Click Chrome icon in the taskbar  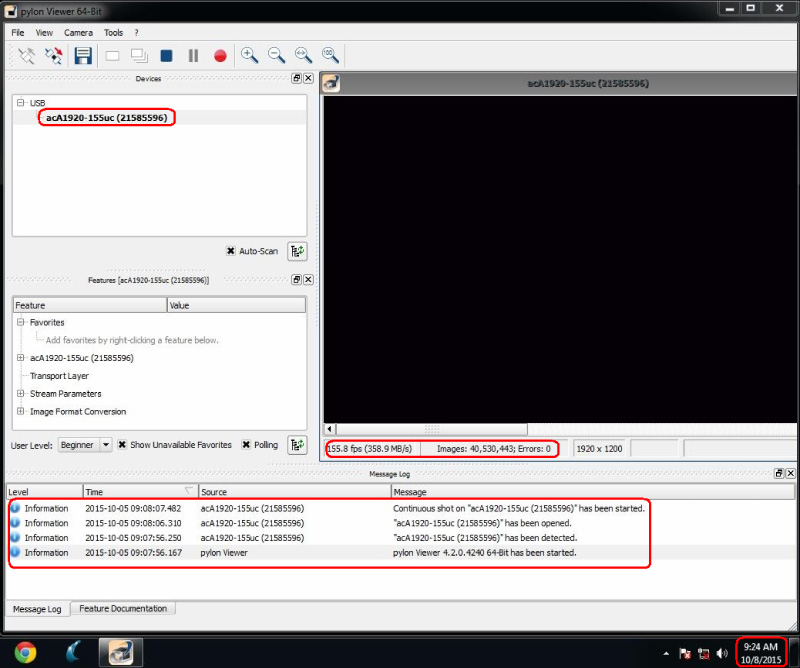25,652
